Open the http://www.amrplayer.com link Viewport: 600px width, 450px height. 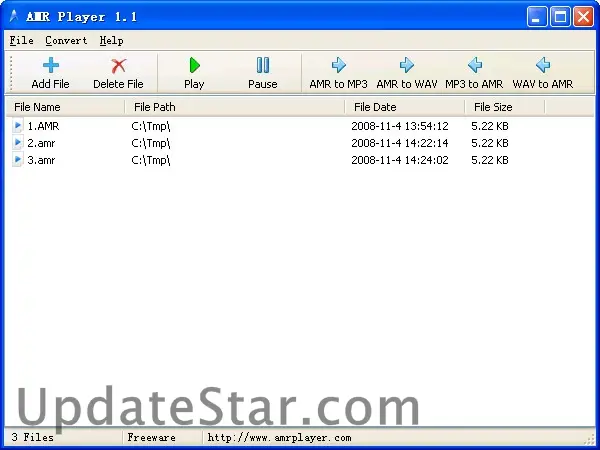279,437
